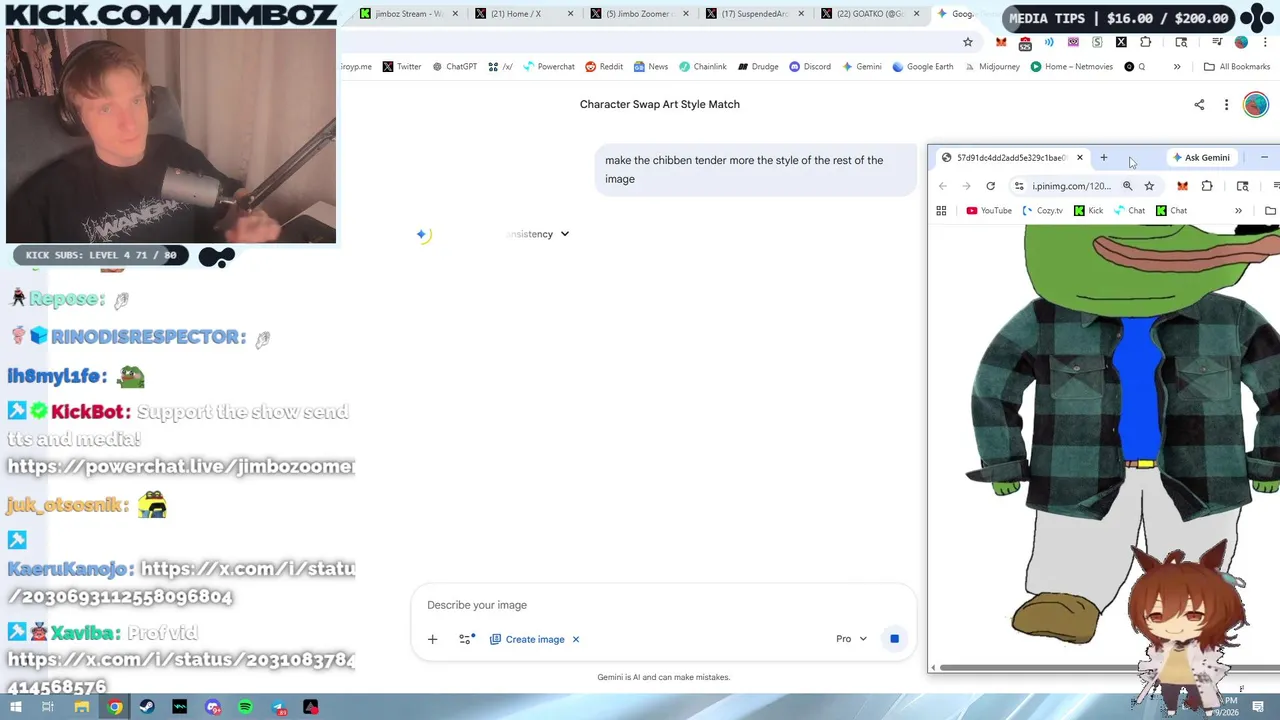Open the tools settings icon in prompt box
The width and height of the screenshot is (1280, 720).
tap(466, 639)
